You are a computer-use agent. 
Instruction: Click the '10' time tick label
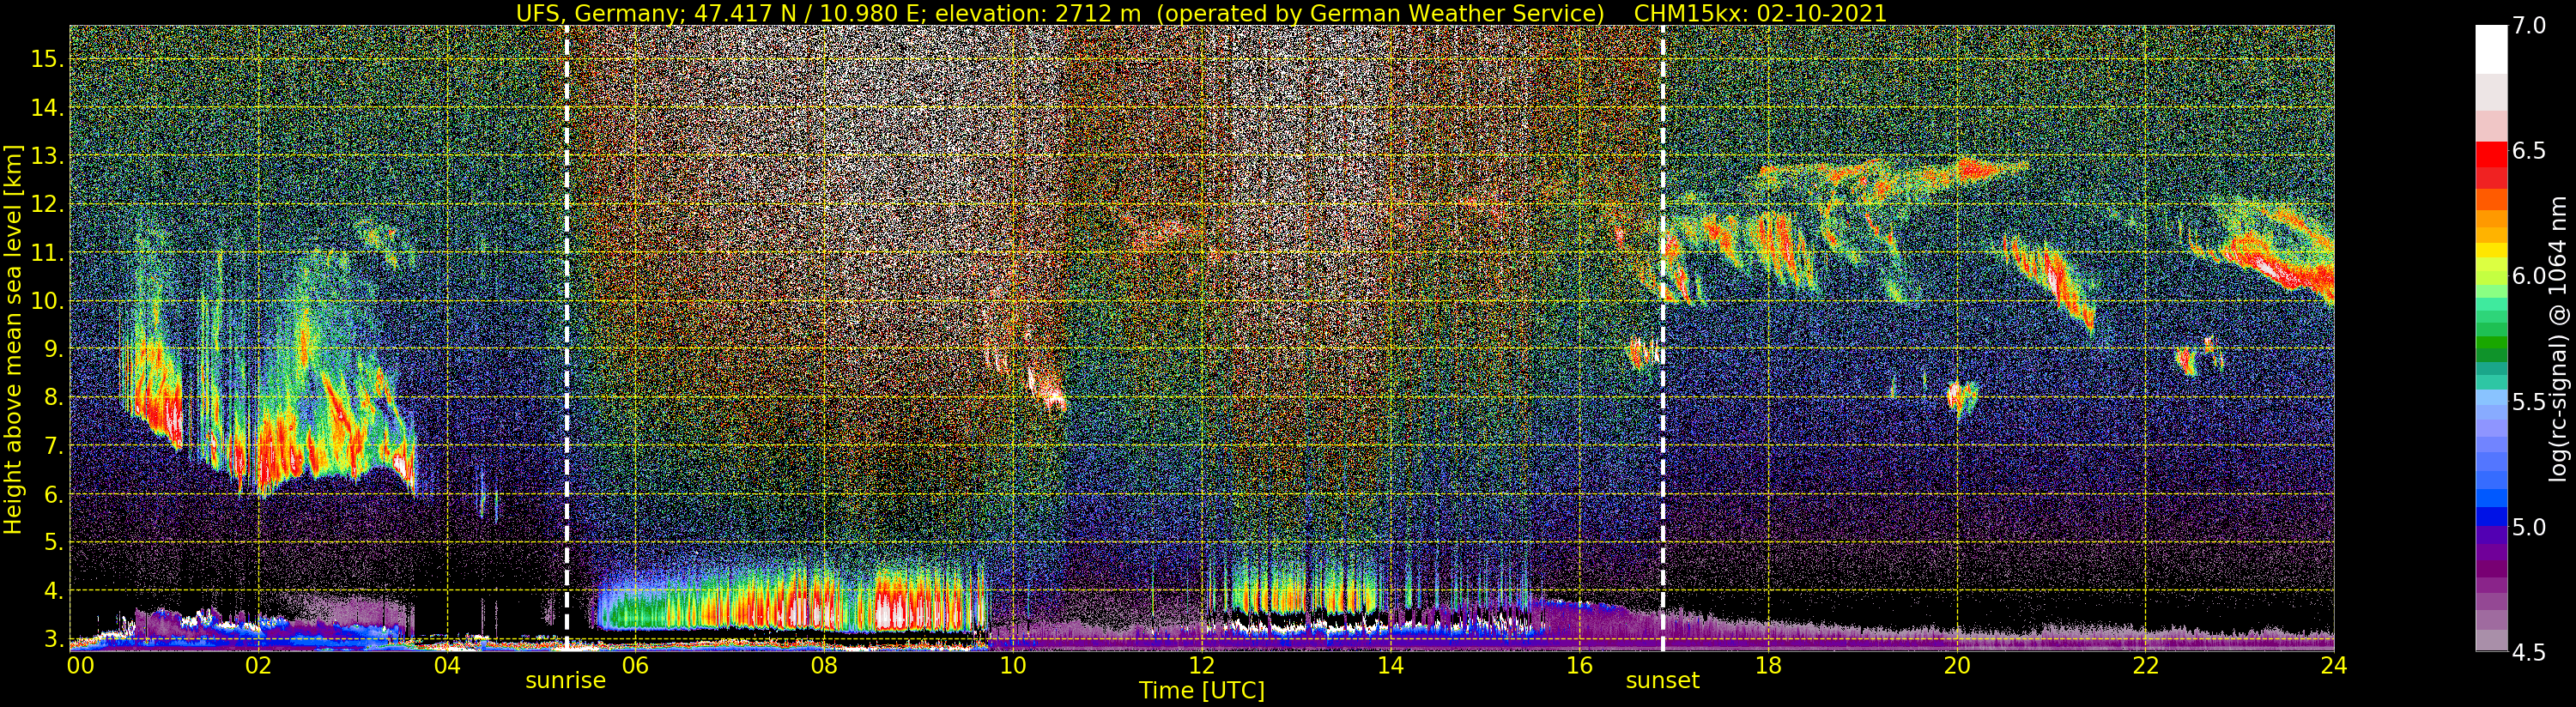1012,665
